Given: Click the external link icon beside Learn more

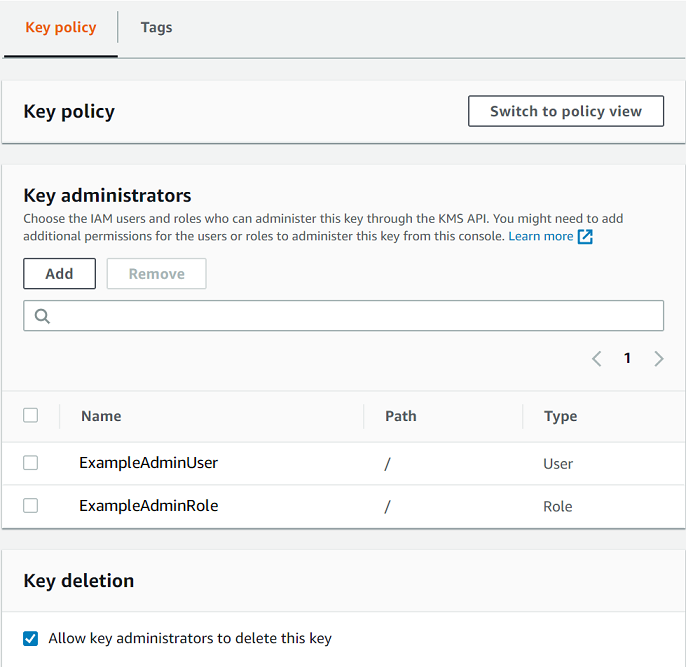Looking at the screenshot, I should [x=586, y=237].
